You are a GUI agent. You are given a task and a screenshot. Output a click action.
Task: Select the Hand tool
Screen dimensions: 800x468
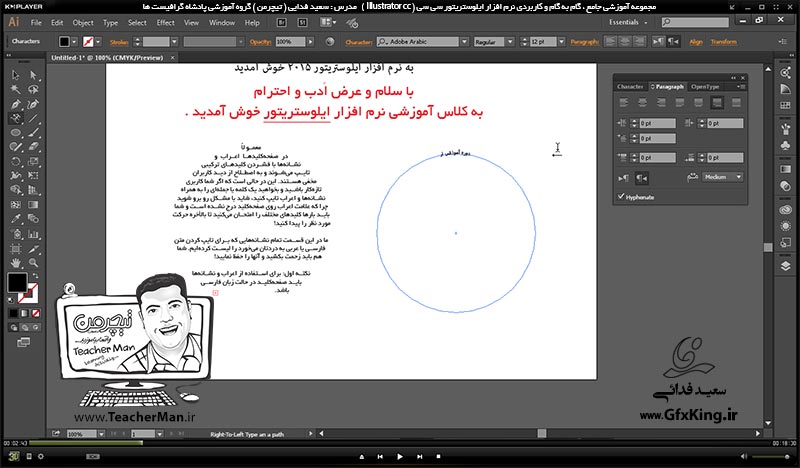(16, 263)
